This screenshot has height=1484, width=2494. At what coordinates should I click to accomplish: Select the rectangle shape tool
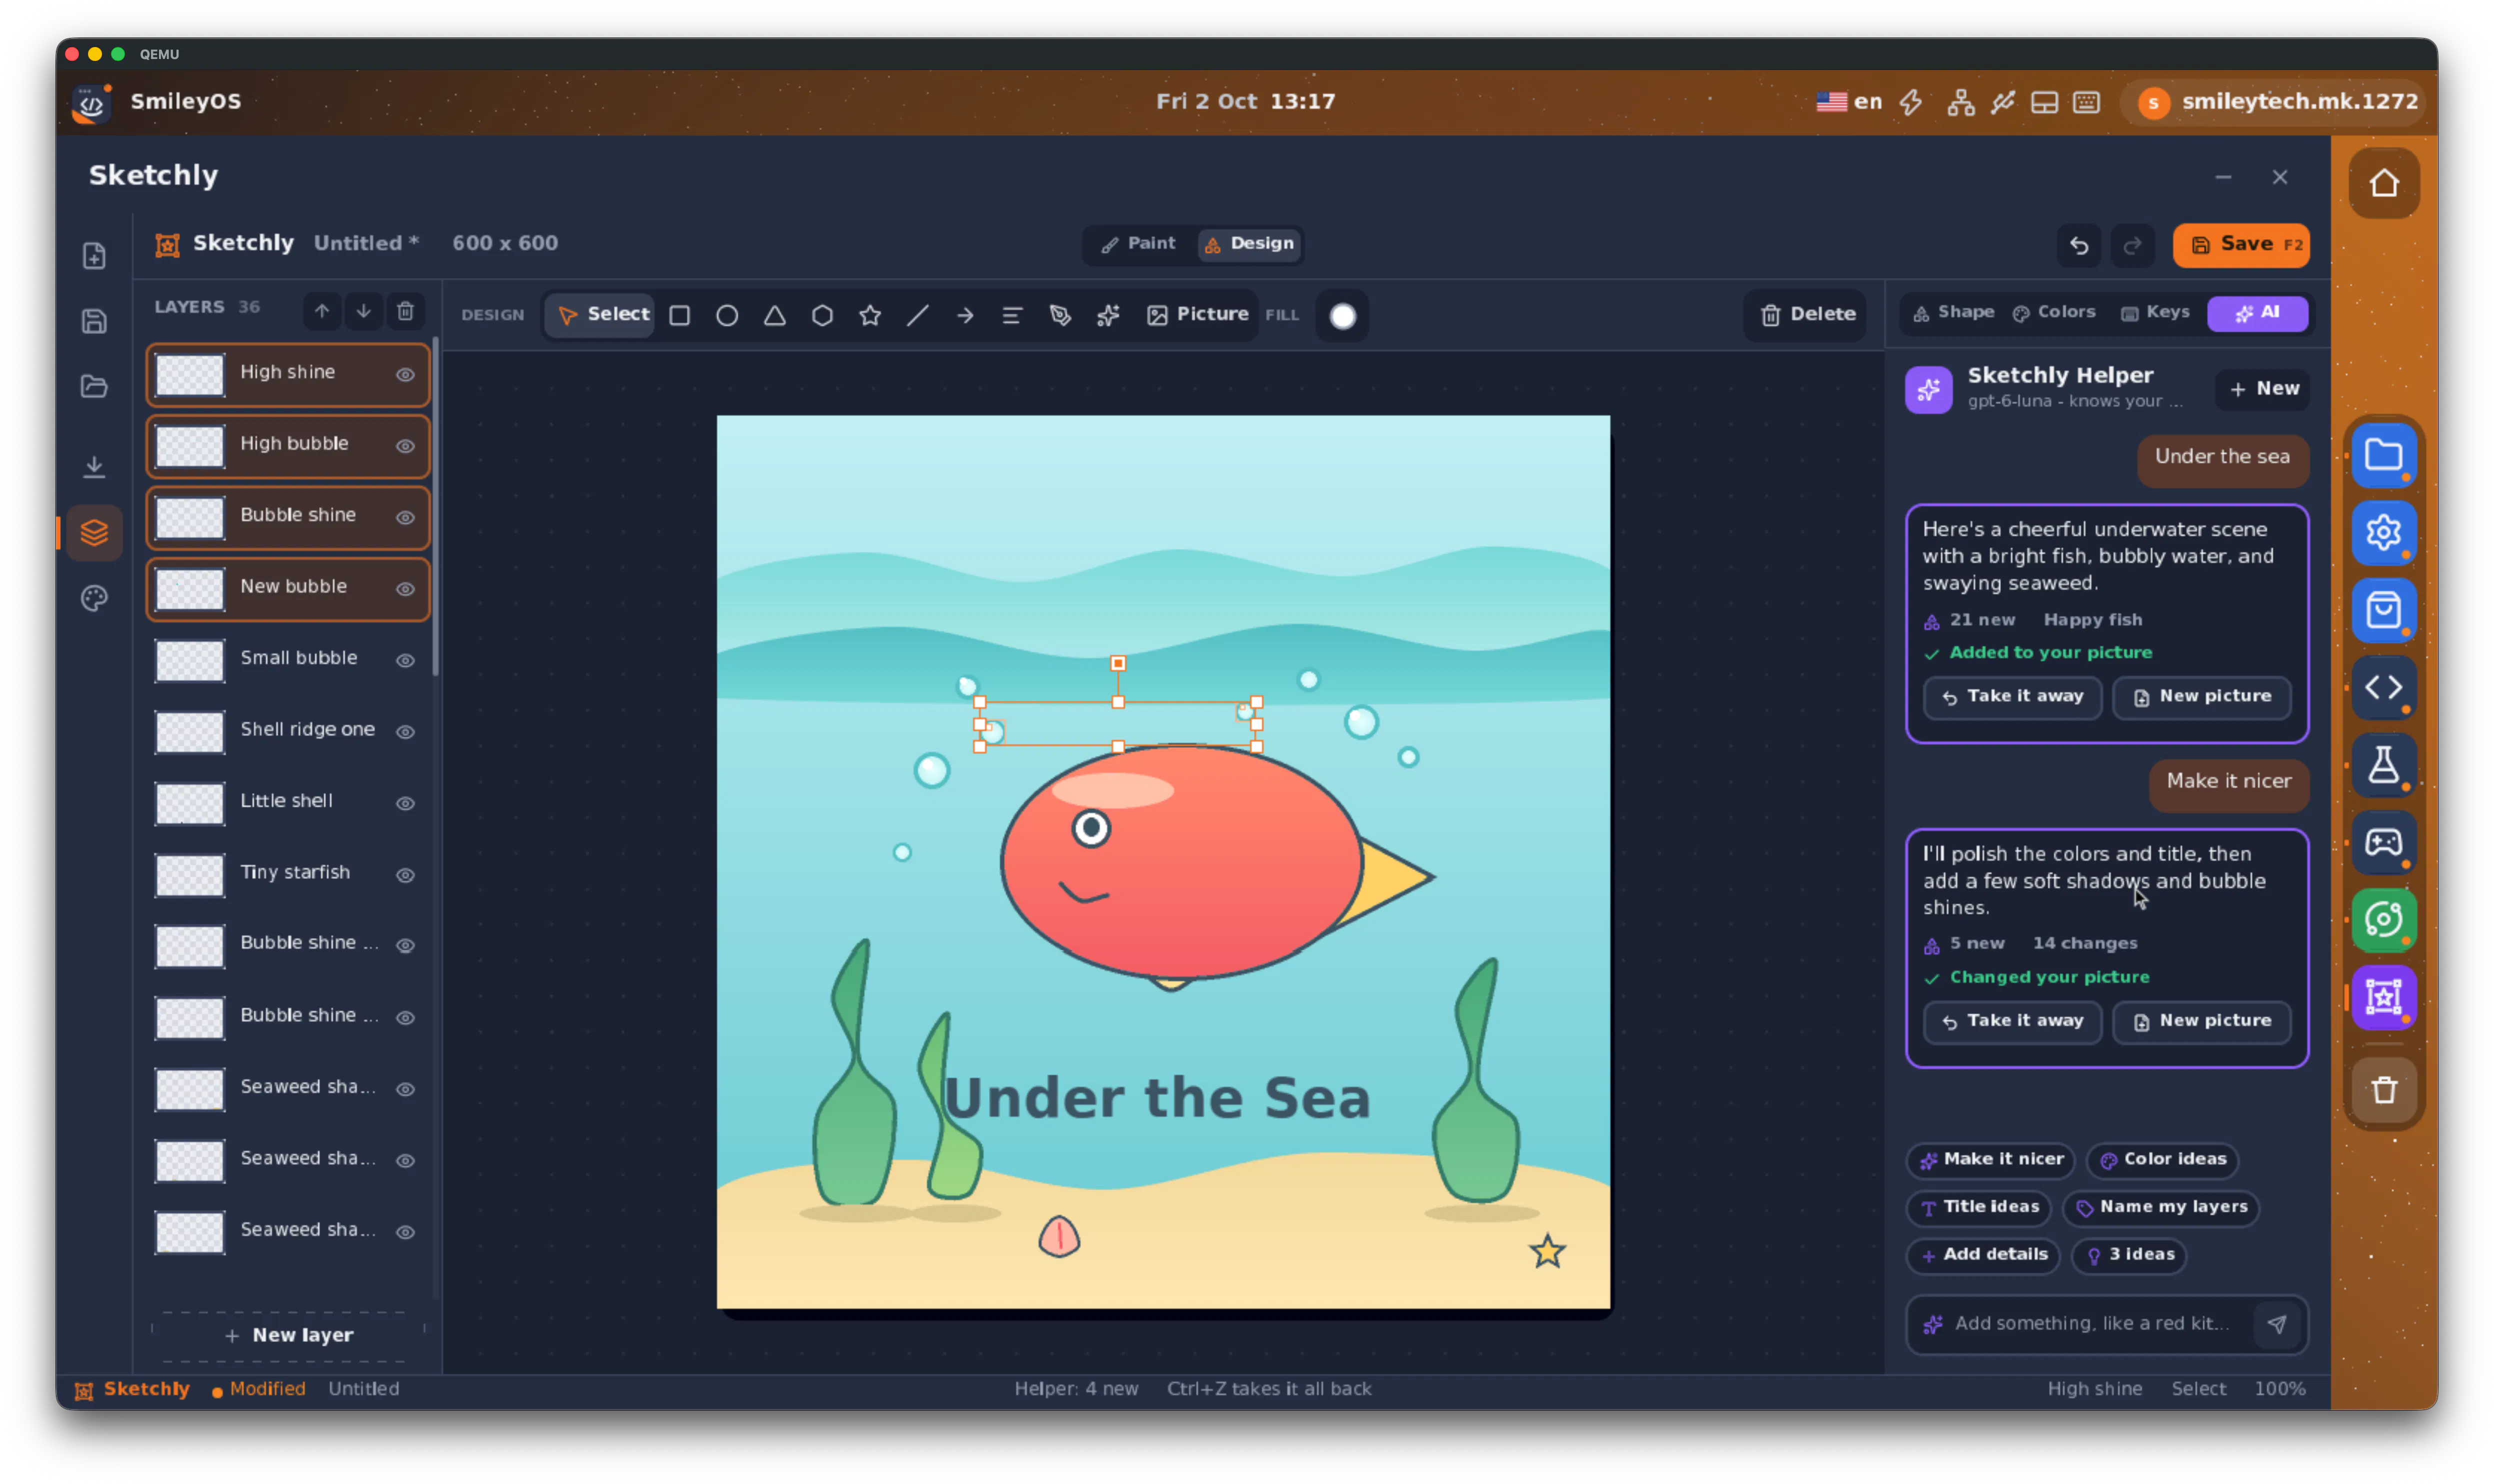point(680,315)
